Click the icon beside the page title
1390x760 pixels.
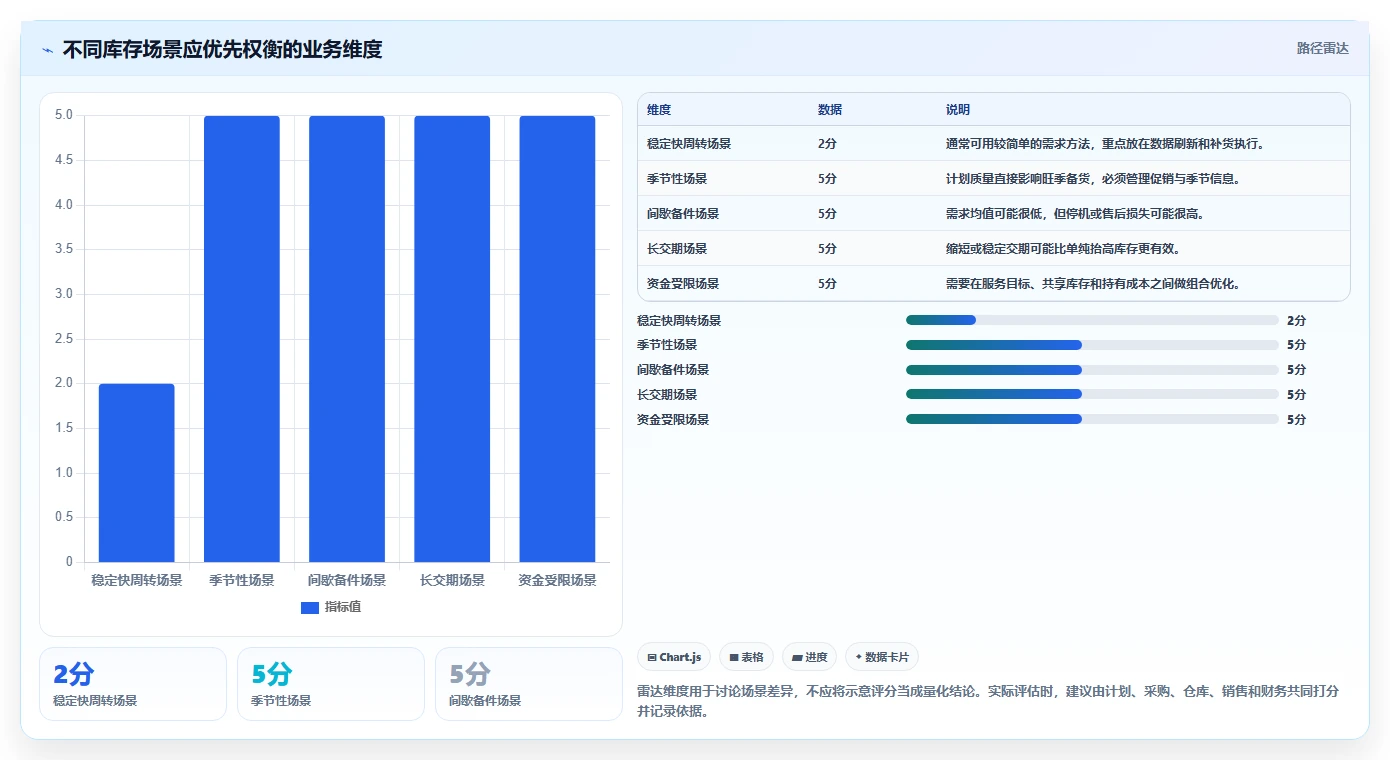coord(47,50)
